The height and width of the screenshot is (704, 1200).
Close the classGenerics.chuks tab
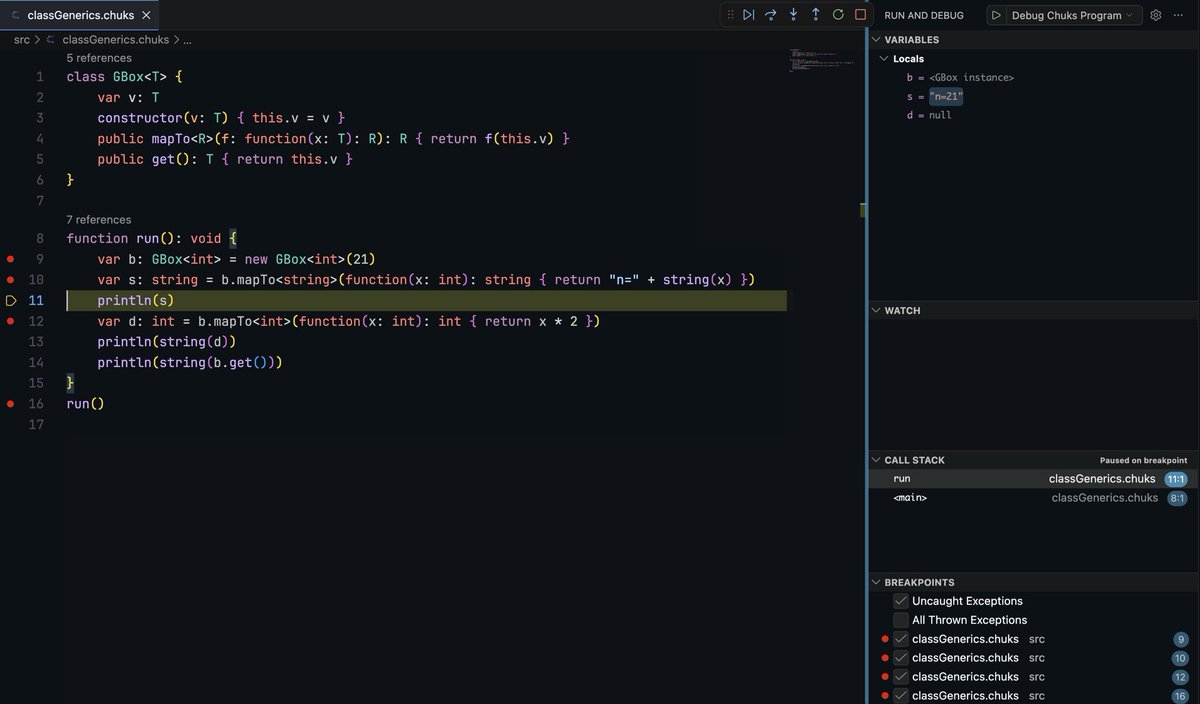[x=146, y=15]
